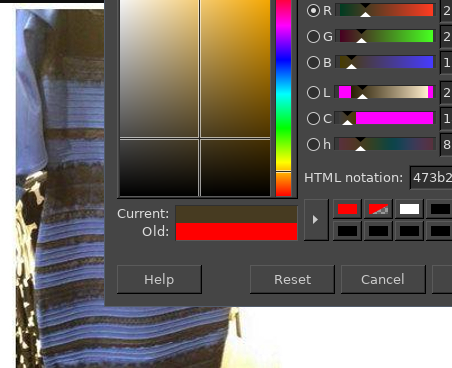Pick the white color history swatch

(x=409, y=209)
